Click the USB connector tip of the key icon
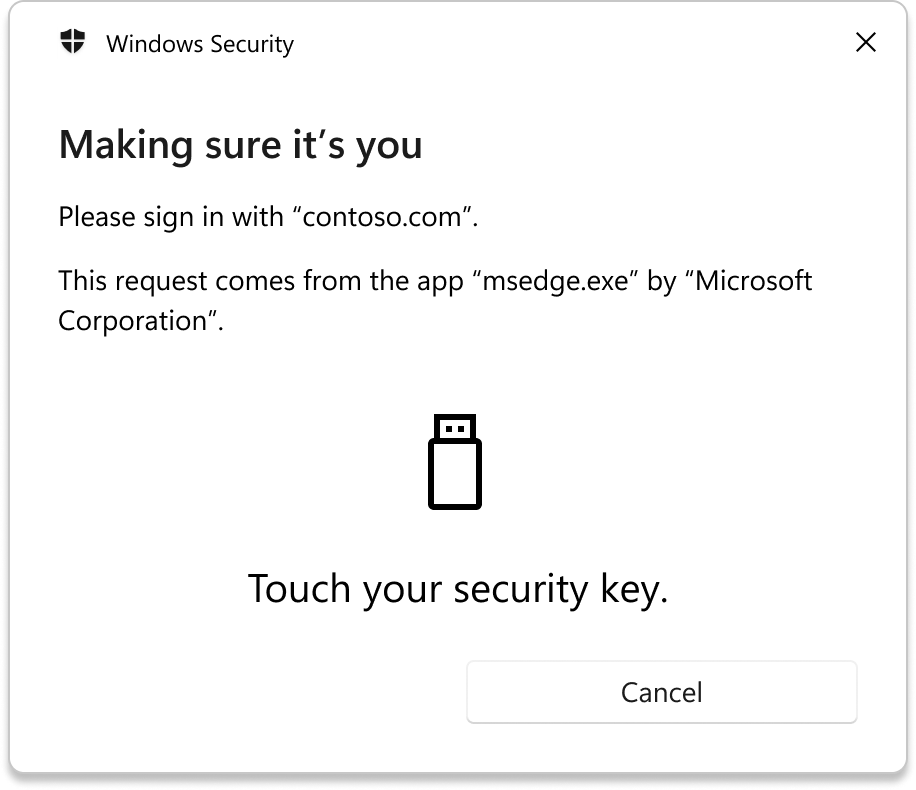 455,428
